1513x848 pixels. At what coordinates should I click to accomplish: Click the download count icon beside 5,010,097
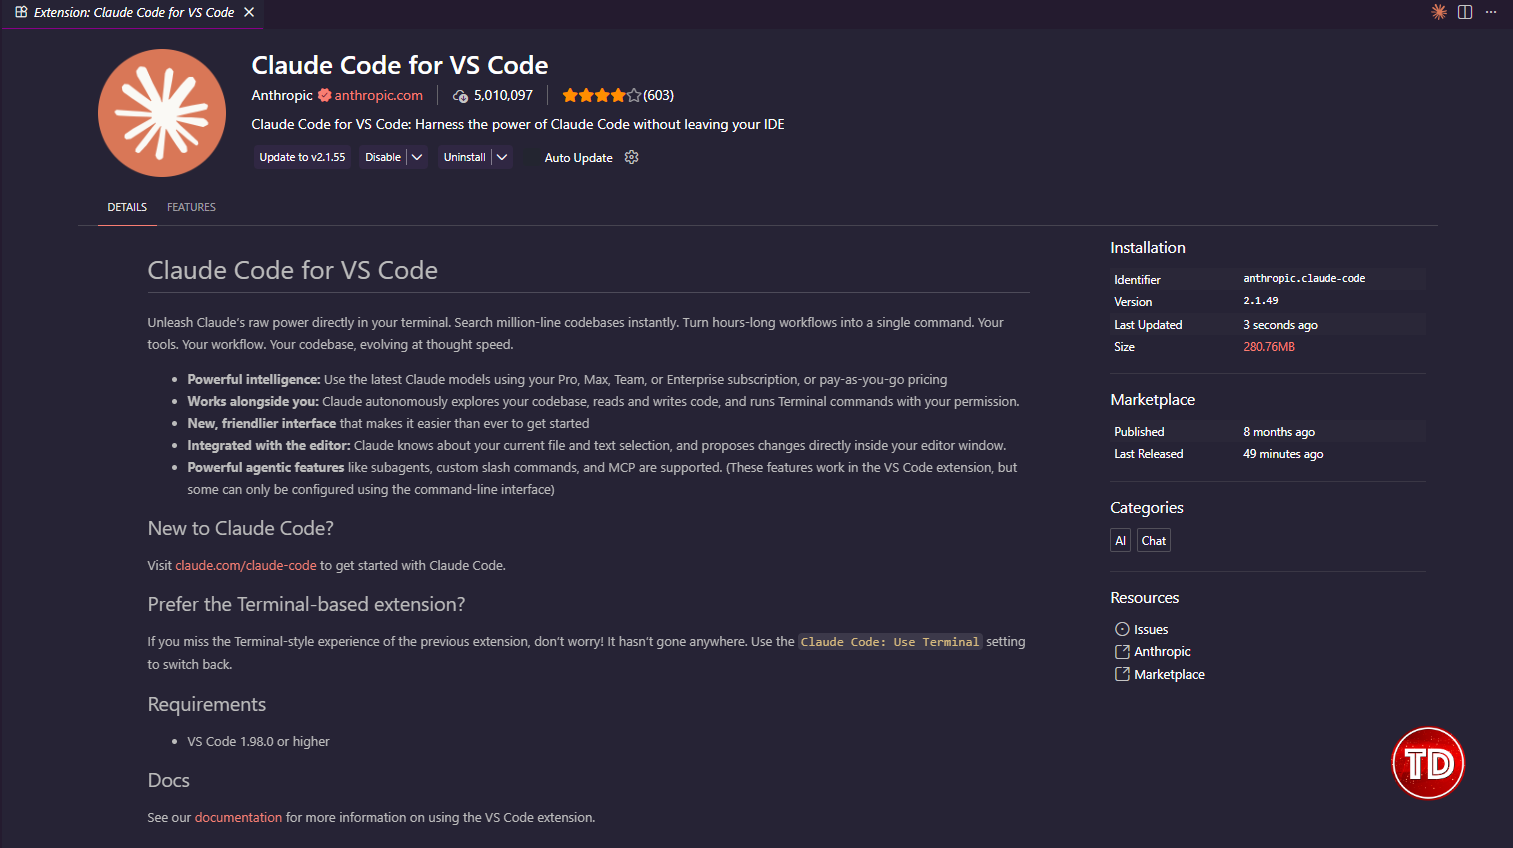pos(458,95)
